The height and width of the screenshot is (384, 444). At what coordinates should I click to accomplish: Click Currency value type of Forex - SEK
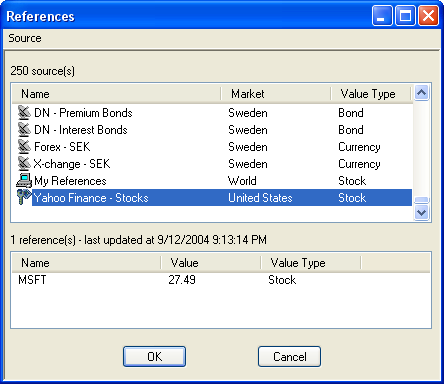[x=359, y=147]
